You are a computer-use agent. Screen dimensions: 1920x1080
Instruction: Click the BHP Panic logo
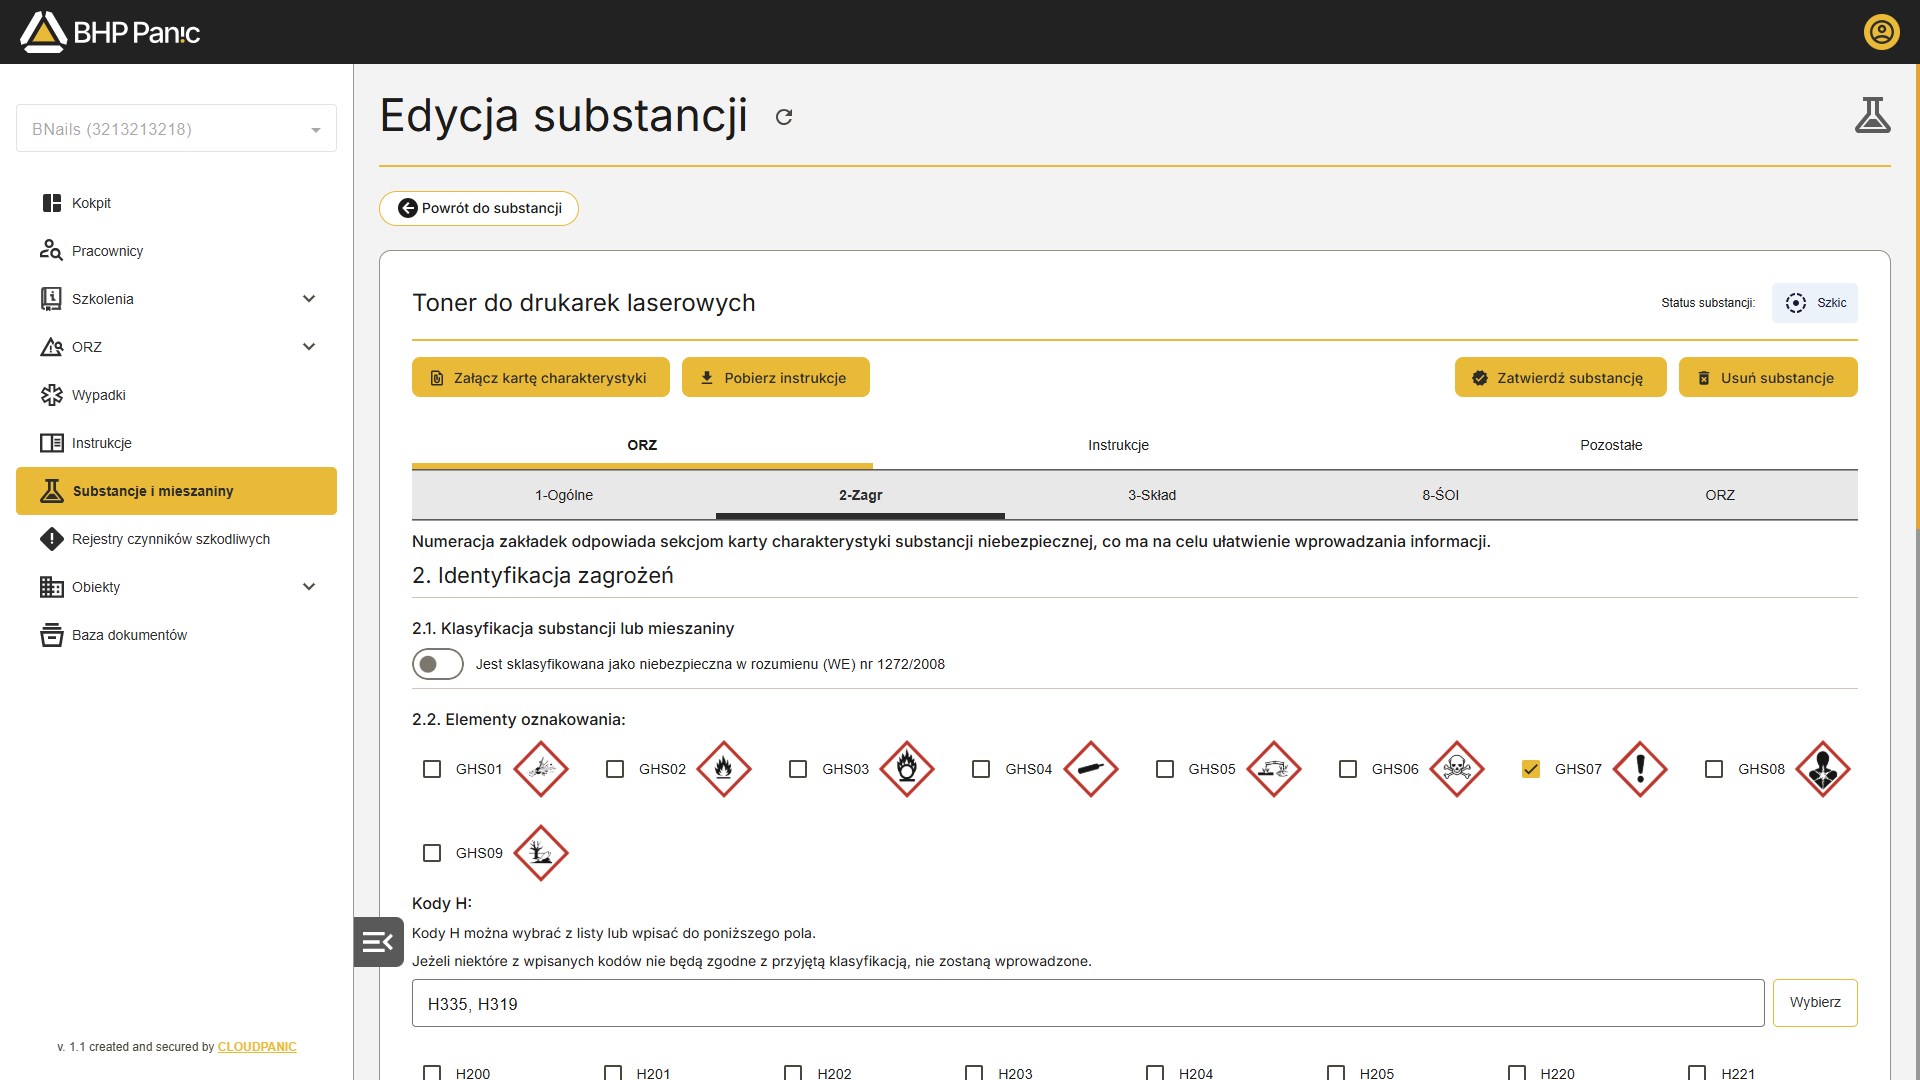pos(110,32)
